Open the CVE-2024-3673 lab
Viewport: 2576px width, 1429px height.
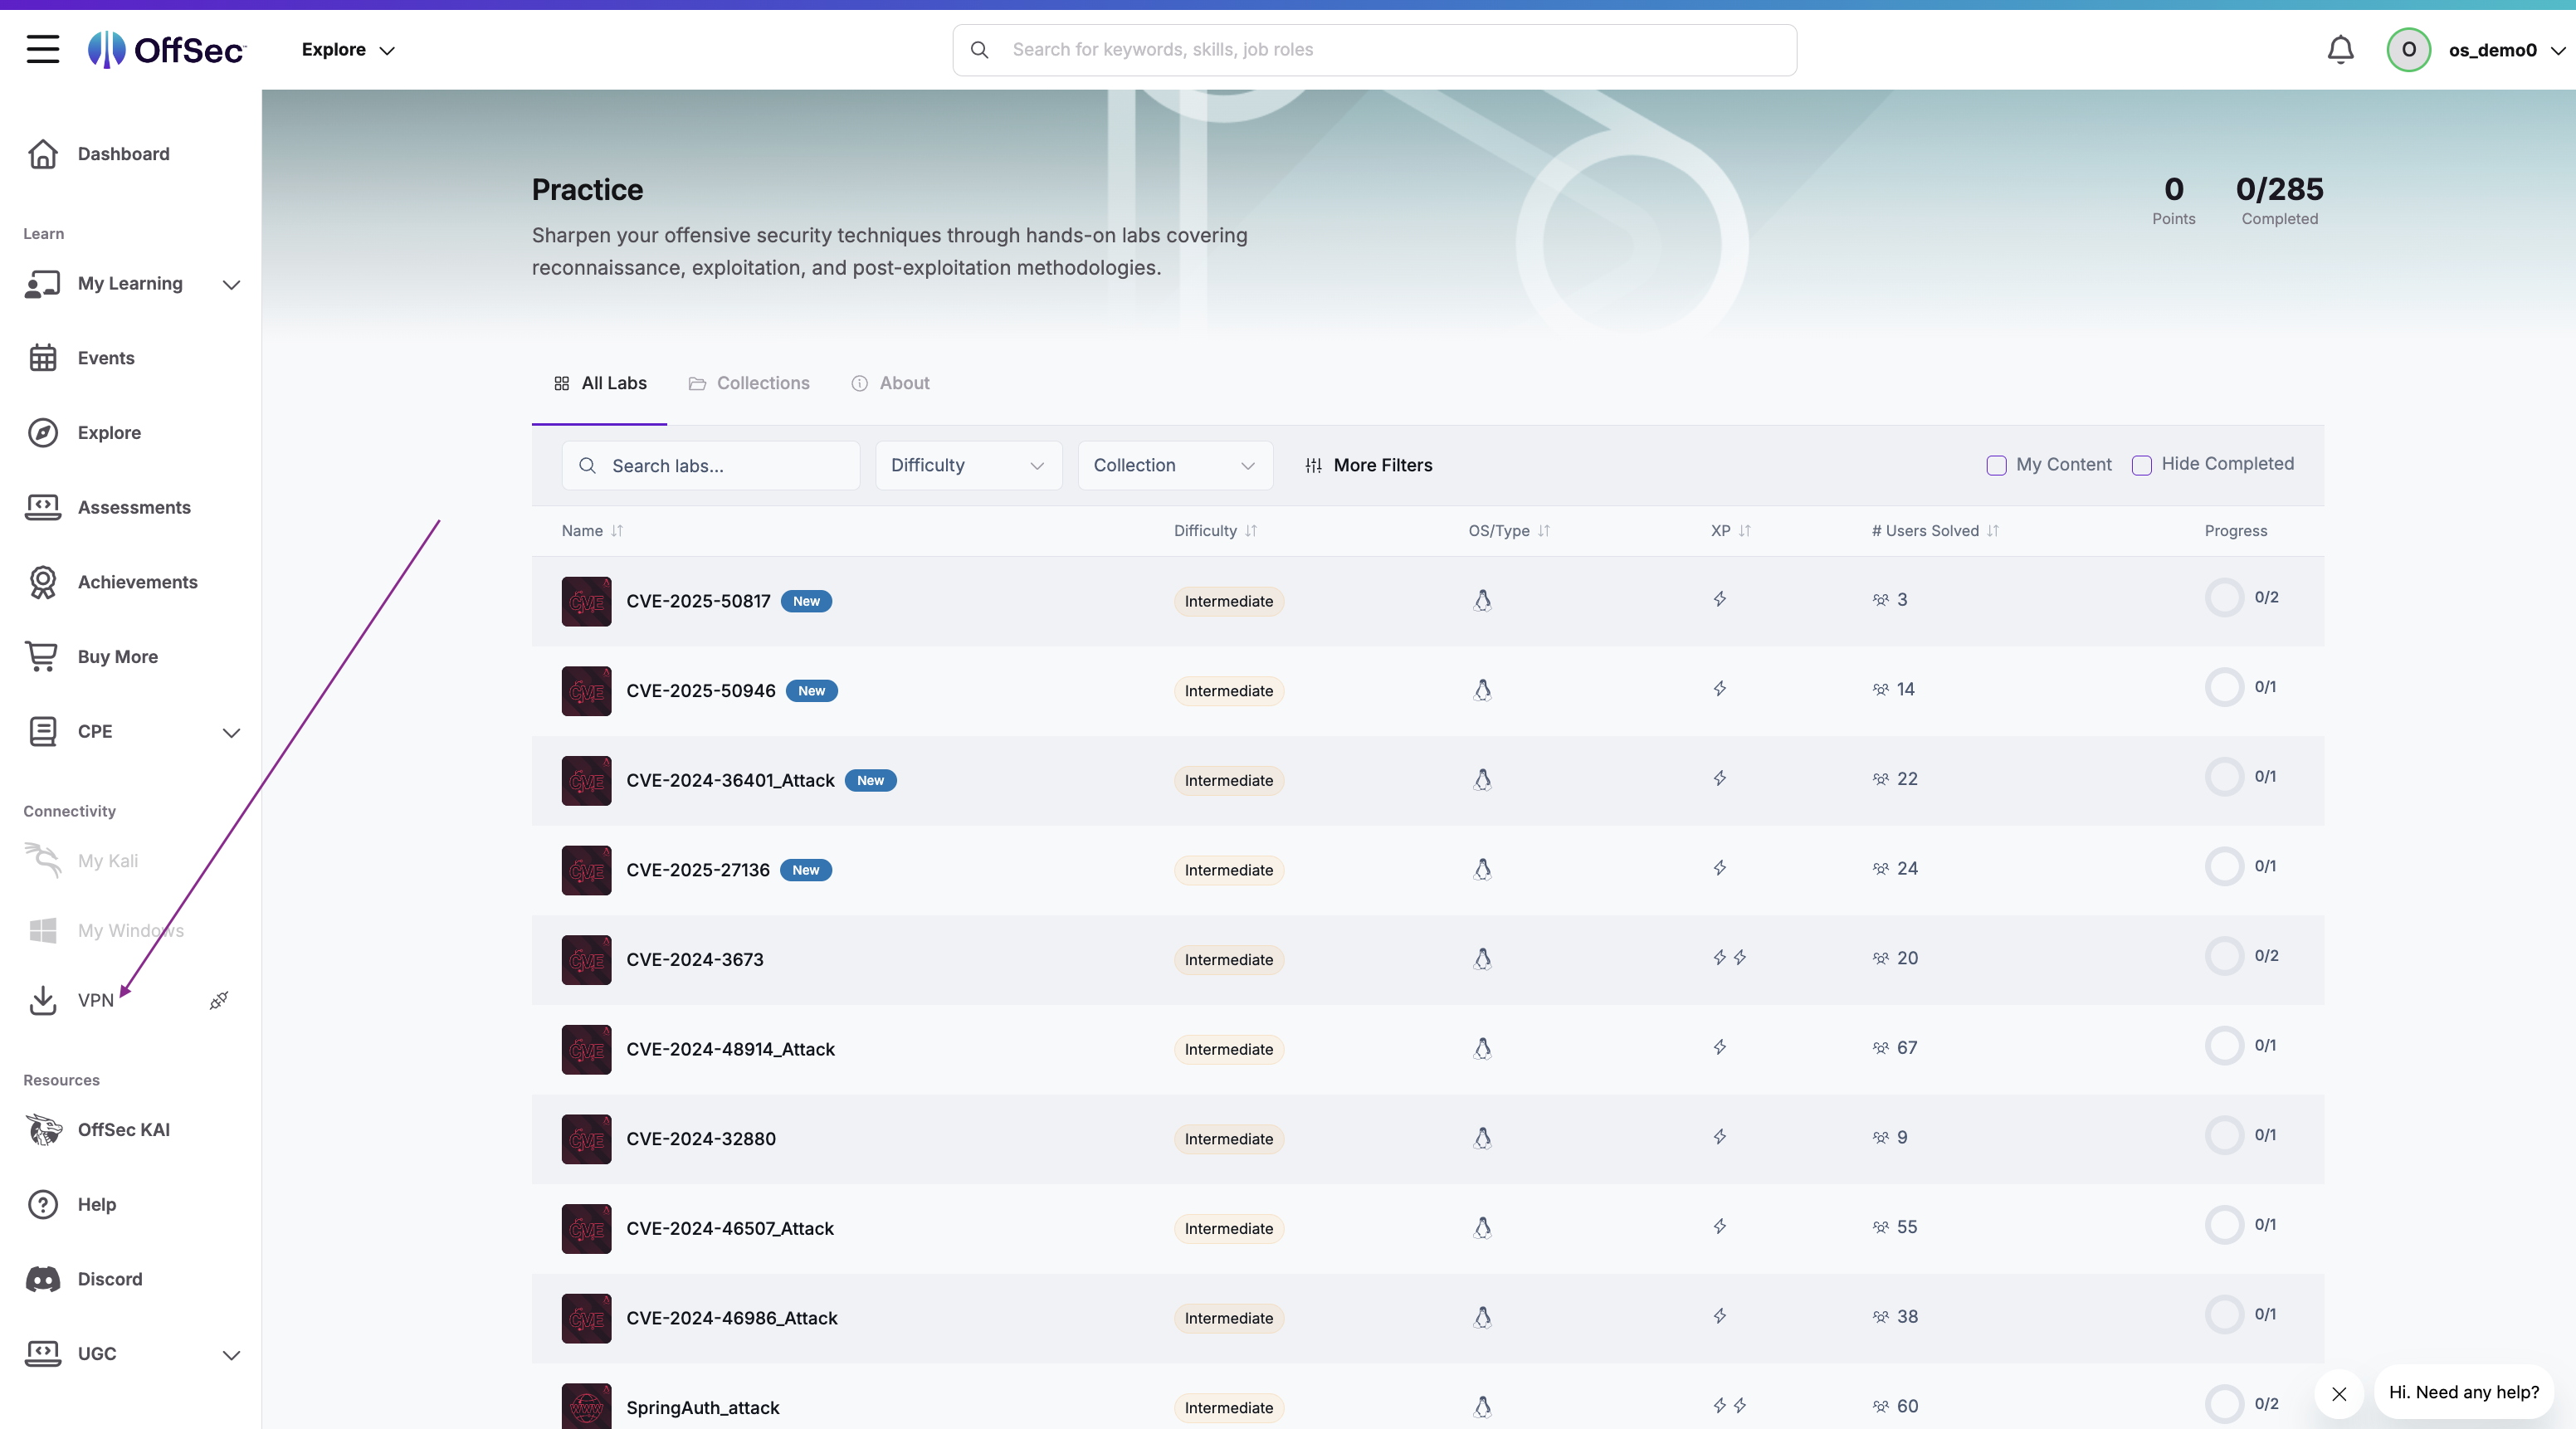tap(694, 960)
